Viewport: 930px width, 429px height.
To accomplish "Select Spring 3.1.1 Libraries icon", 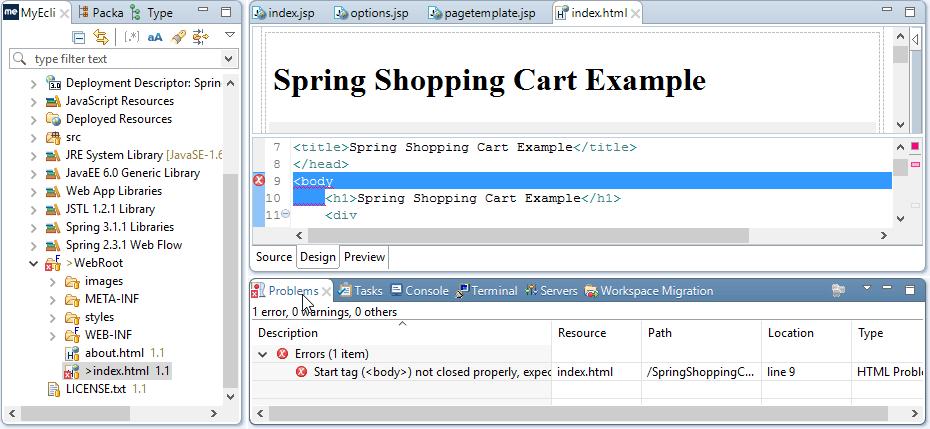I will point(53,227).
